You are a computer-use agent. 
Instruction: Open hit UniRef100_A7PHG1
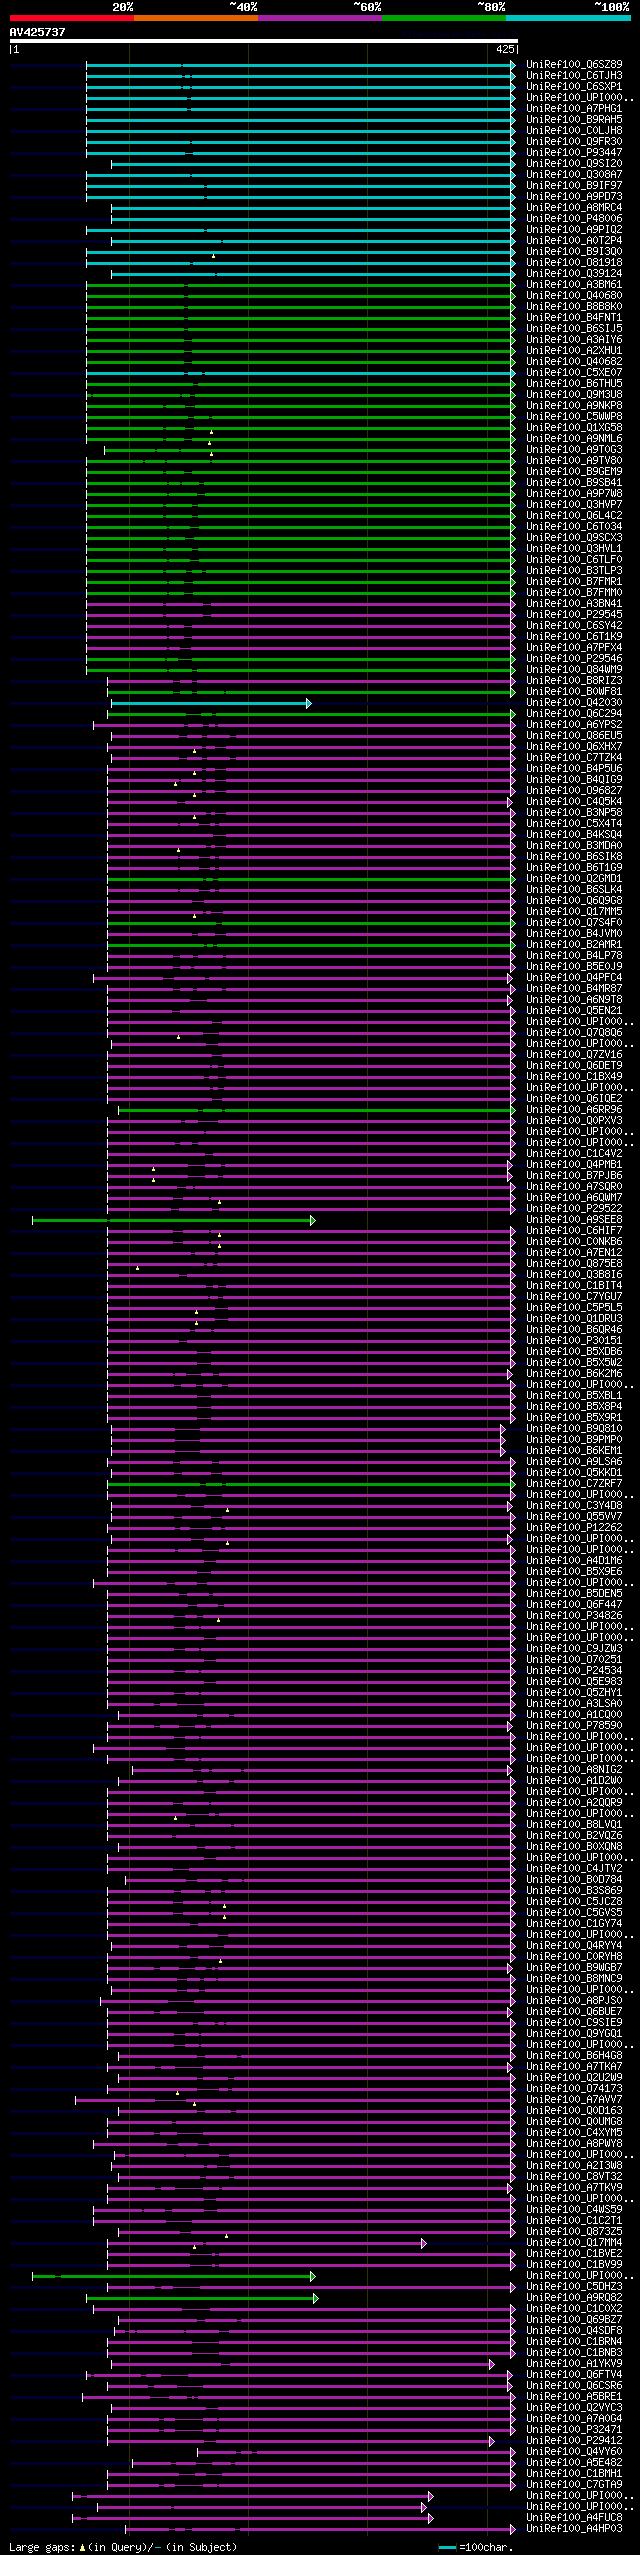(574, 109)
